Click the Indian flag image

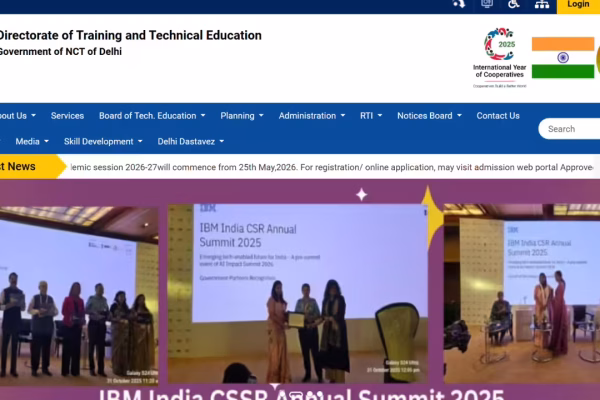(563, 58)
